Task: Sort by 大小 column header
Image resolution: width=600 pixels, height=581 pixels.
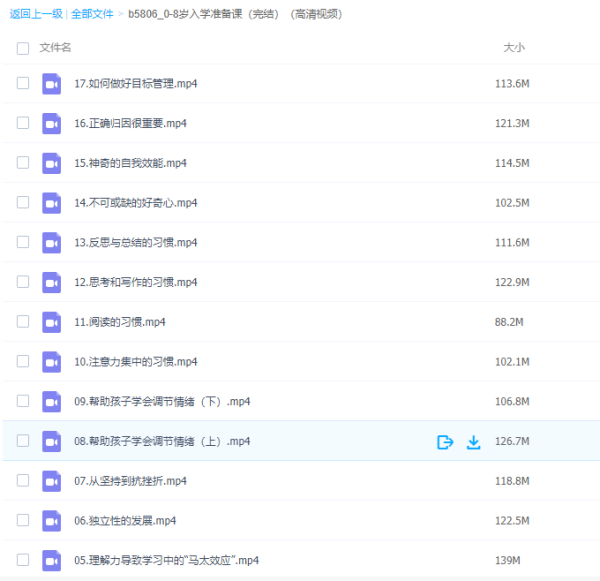Action: [513, 48]
